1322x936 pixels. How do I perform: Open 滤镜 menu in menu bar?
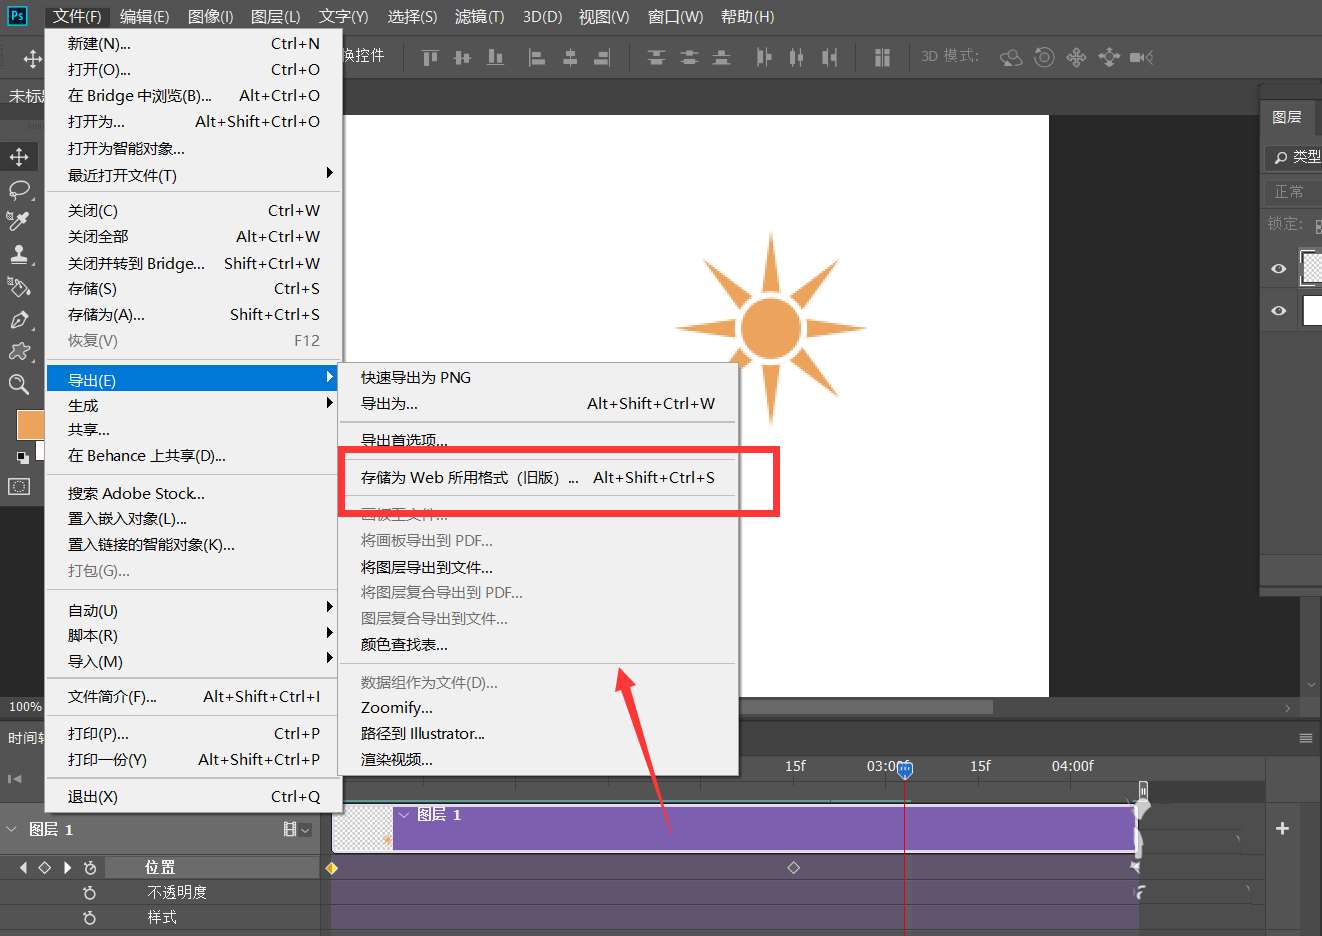coord(479,16)
